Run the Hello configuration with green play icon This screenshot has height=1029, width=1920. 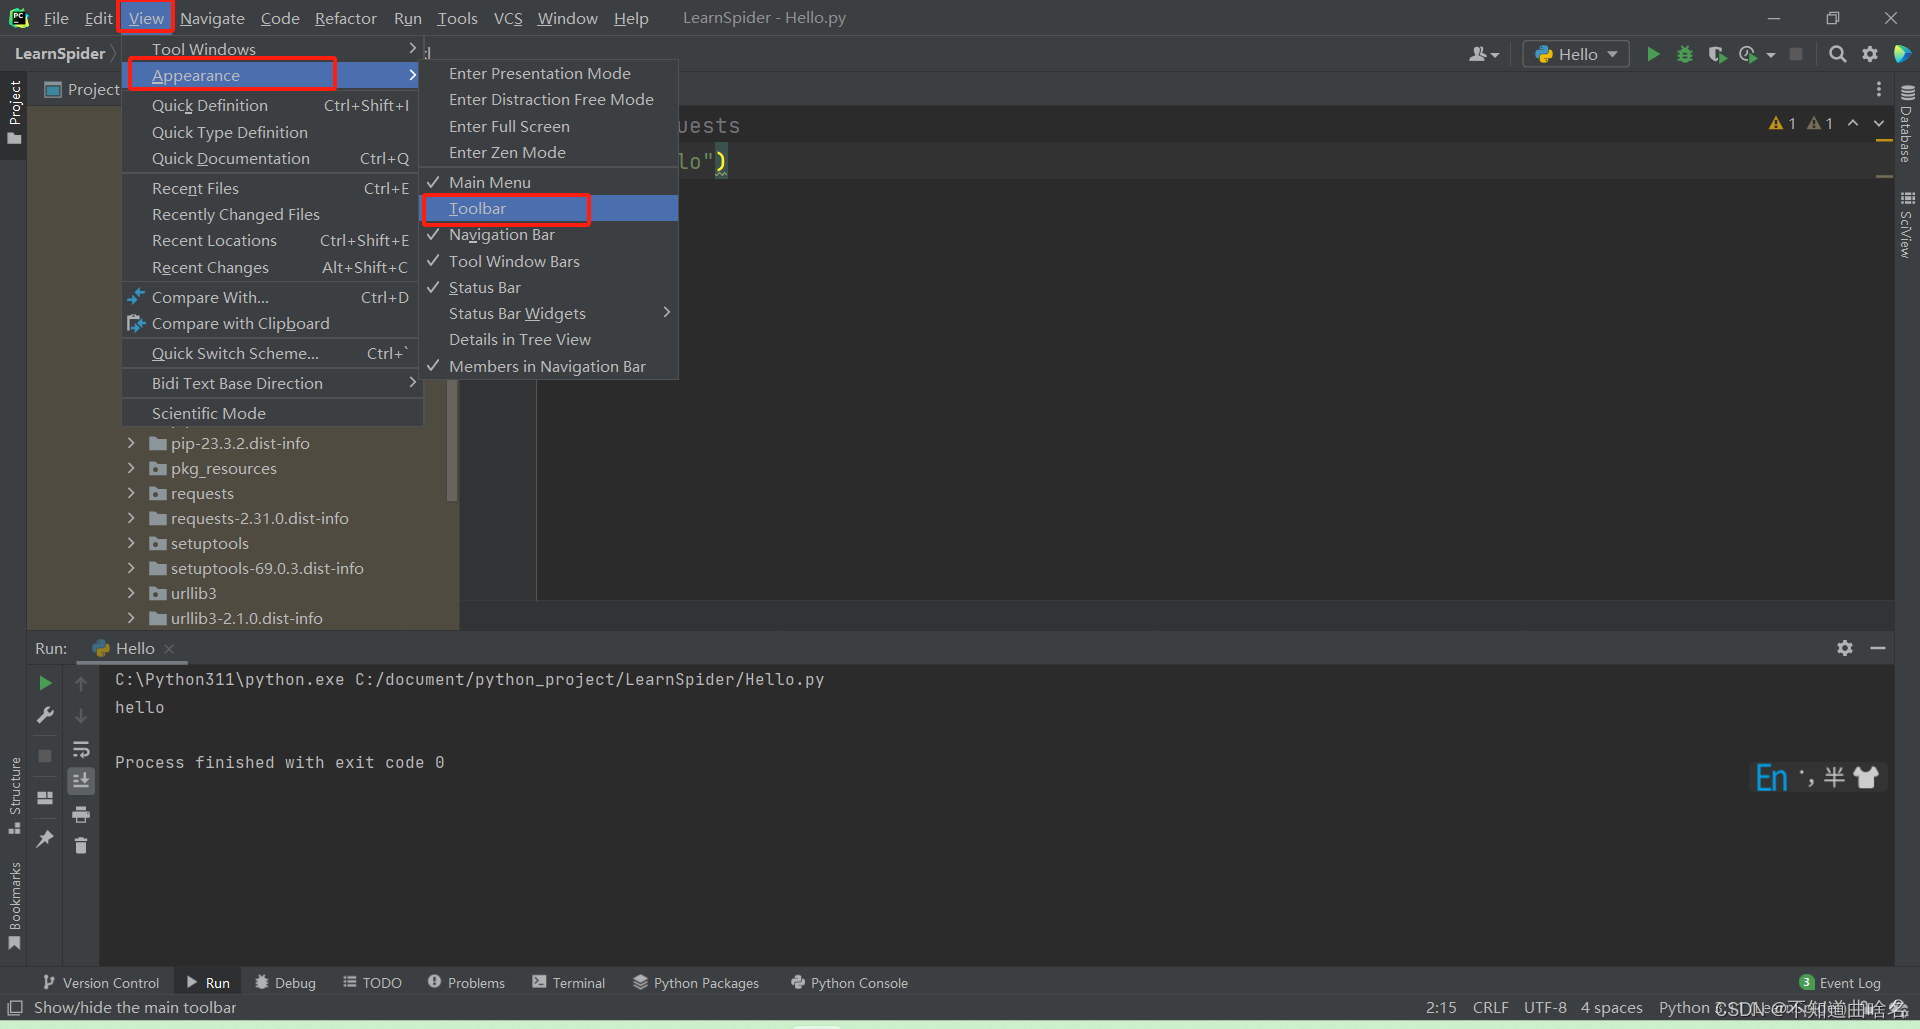click(x=1653, y=54)
